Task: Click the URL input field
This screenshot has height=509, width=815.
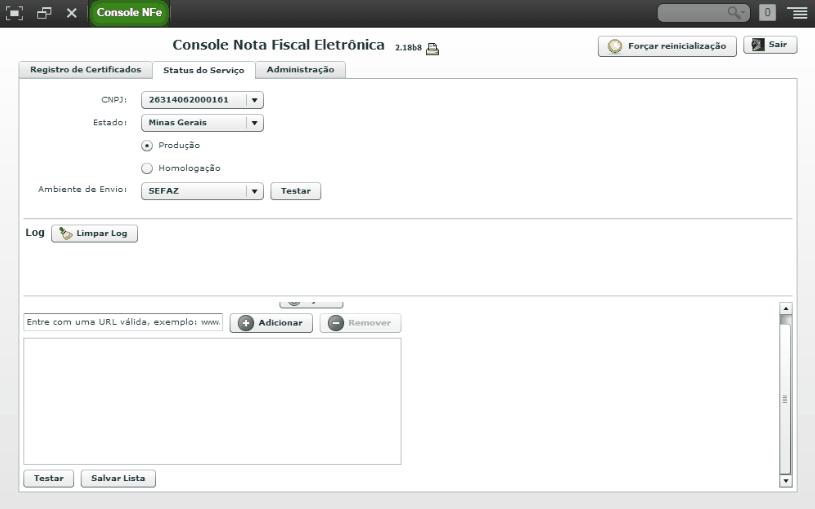Action: 123,322
